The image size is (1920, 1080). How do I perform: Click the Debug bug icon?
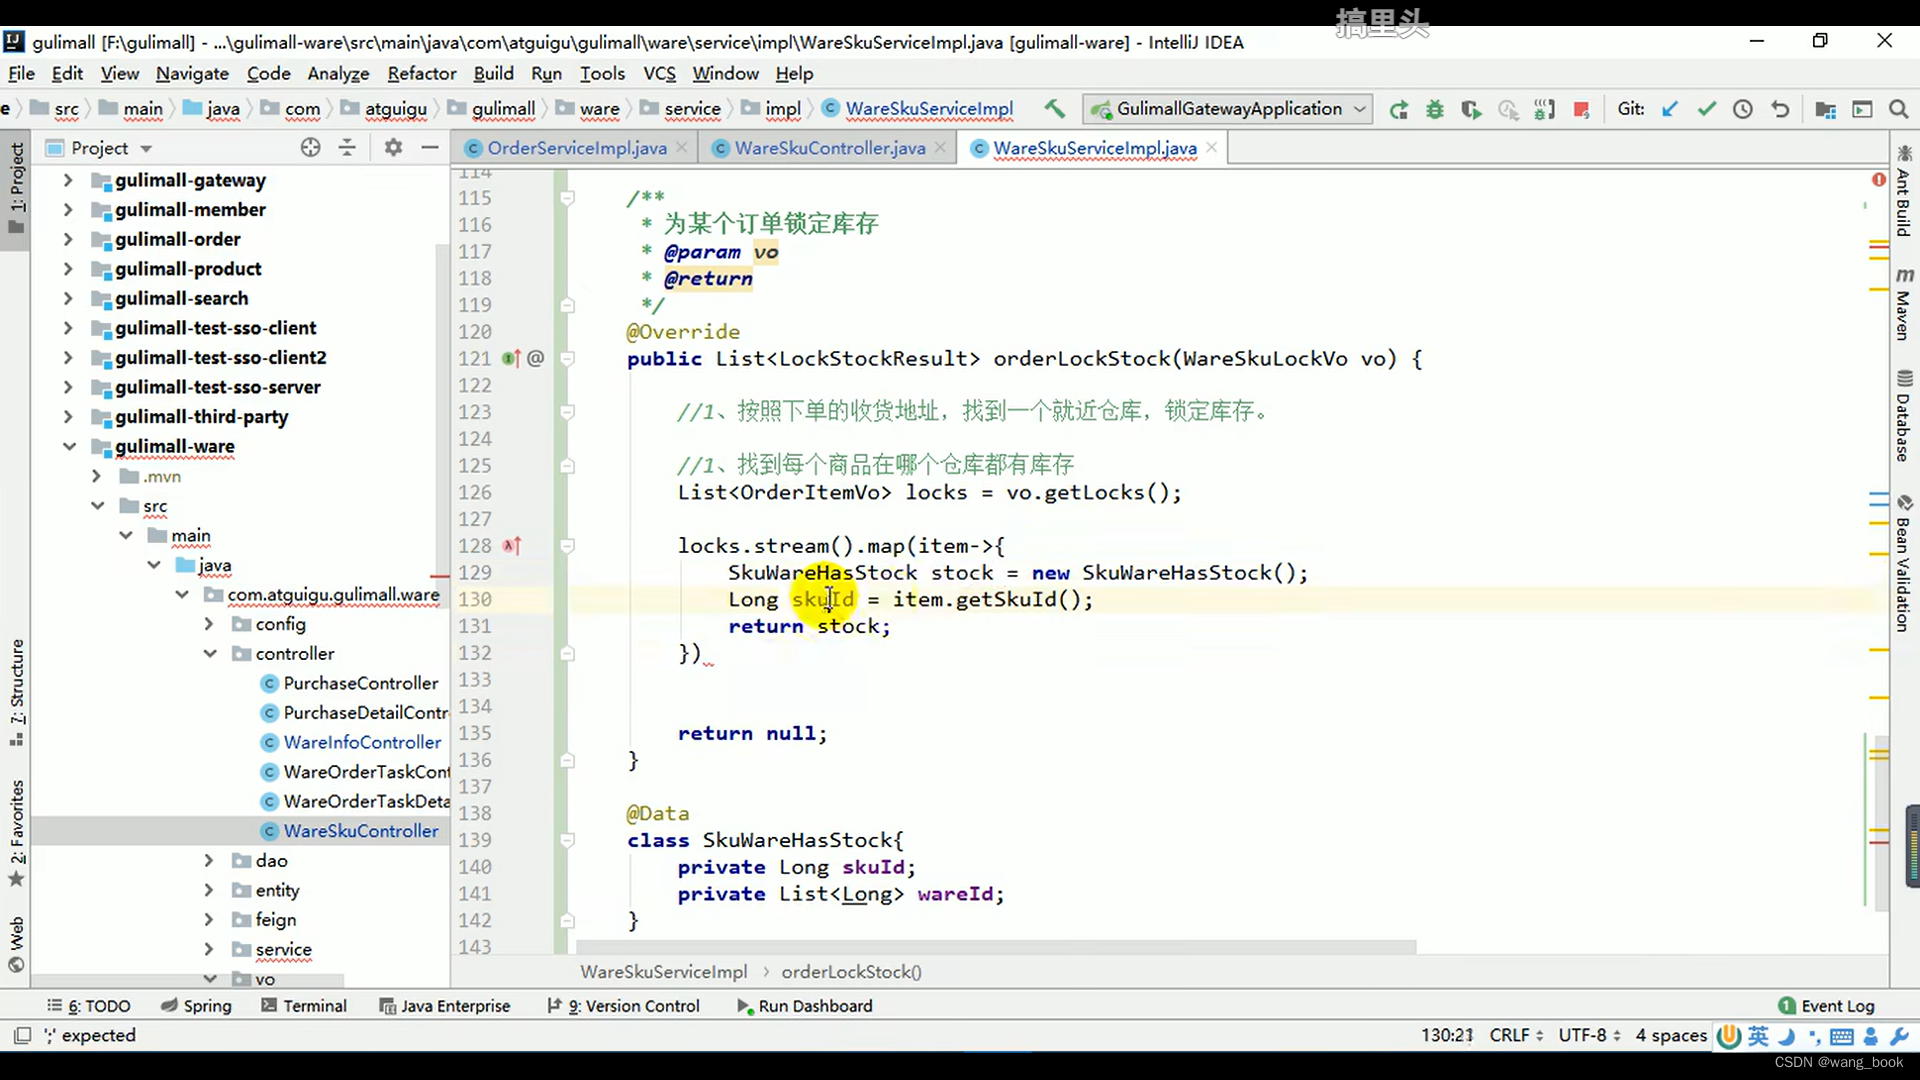pyautogui.click(x=1434, y=109)
